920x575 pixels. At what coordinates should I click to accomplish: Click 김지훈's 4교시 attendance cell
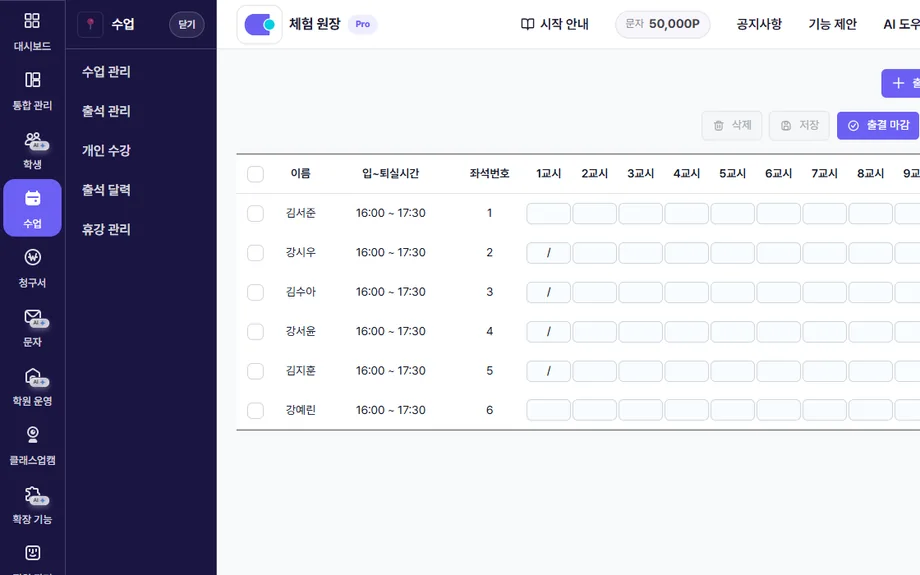[686, 371]
